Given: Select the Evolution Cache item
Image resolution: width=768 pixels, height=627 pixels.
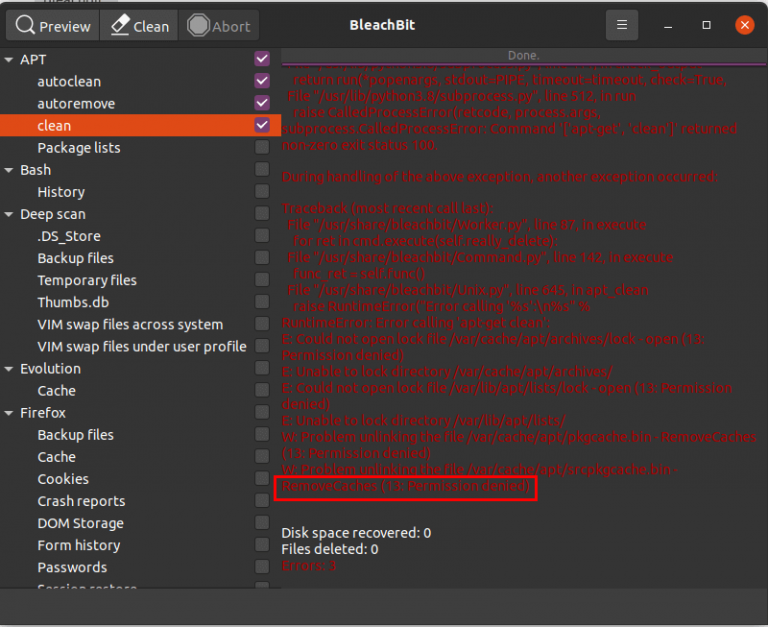Looking at the screenshot, I should [x=57, y=391].
